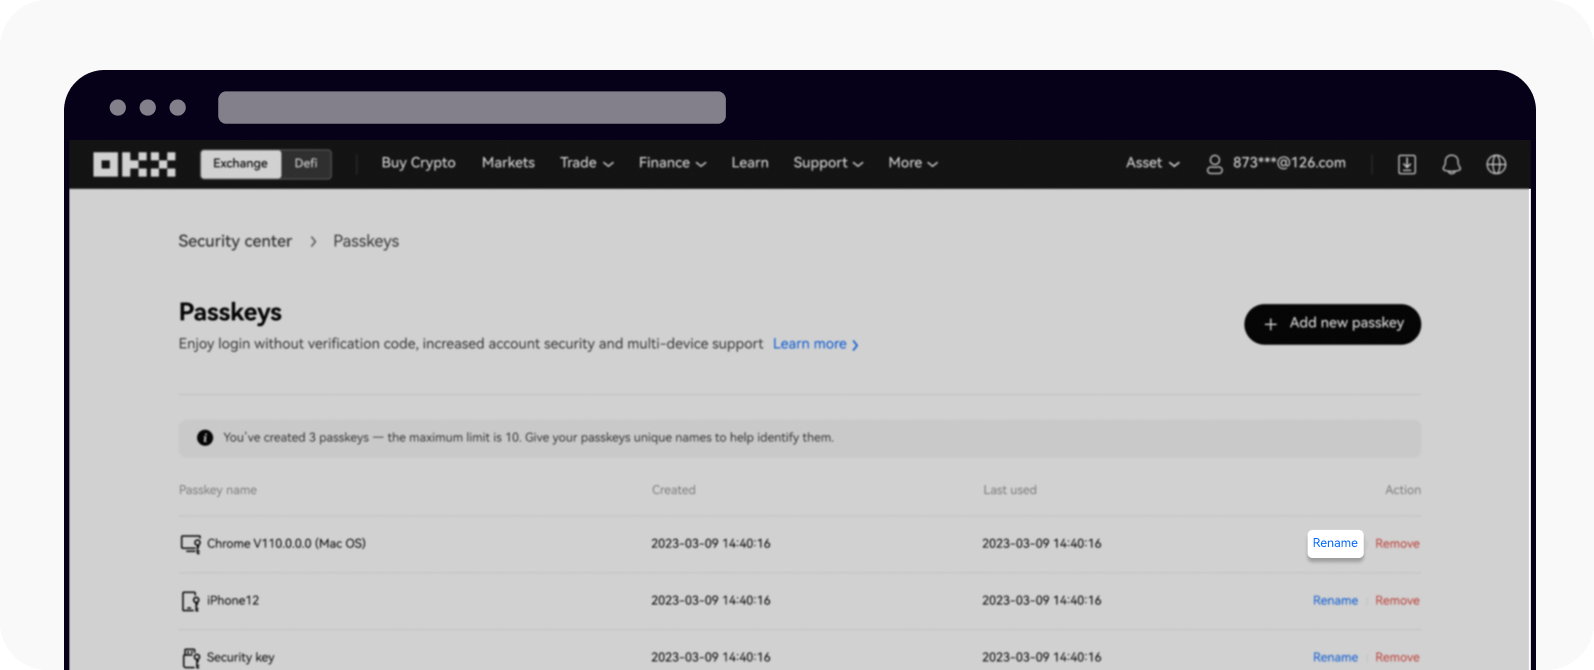Switch to Exchange mode
The width and height of the screenshot is (1594, 670).
coord(240,164)
